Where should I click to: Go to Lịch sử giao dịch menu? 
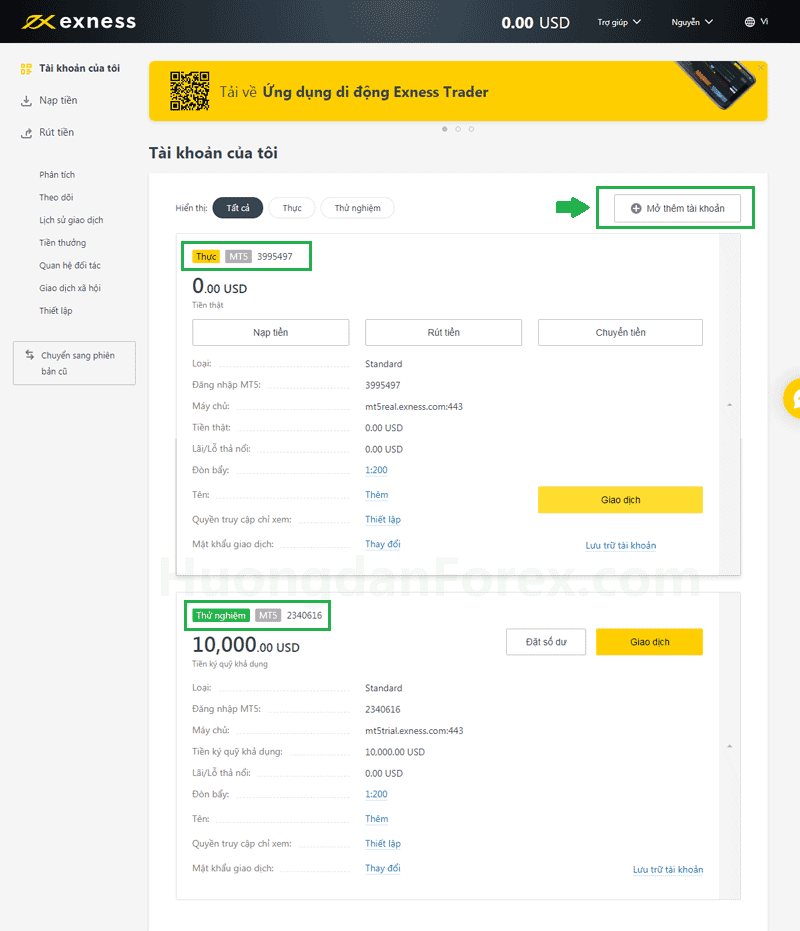71,220
